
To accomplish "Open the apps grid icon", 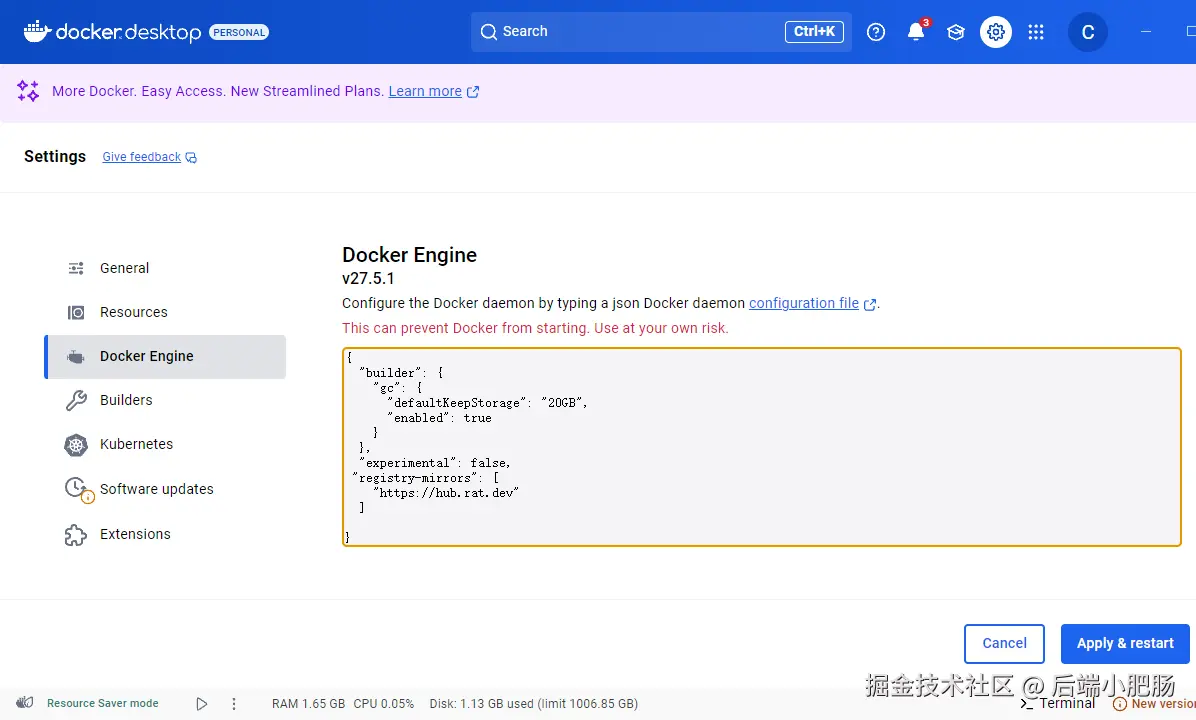I will tap(1036, 32).
